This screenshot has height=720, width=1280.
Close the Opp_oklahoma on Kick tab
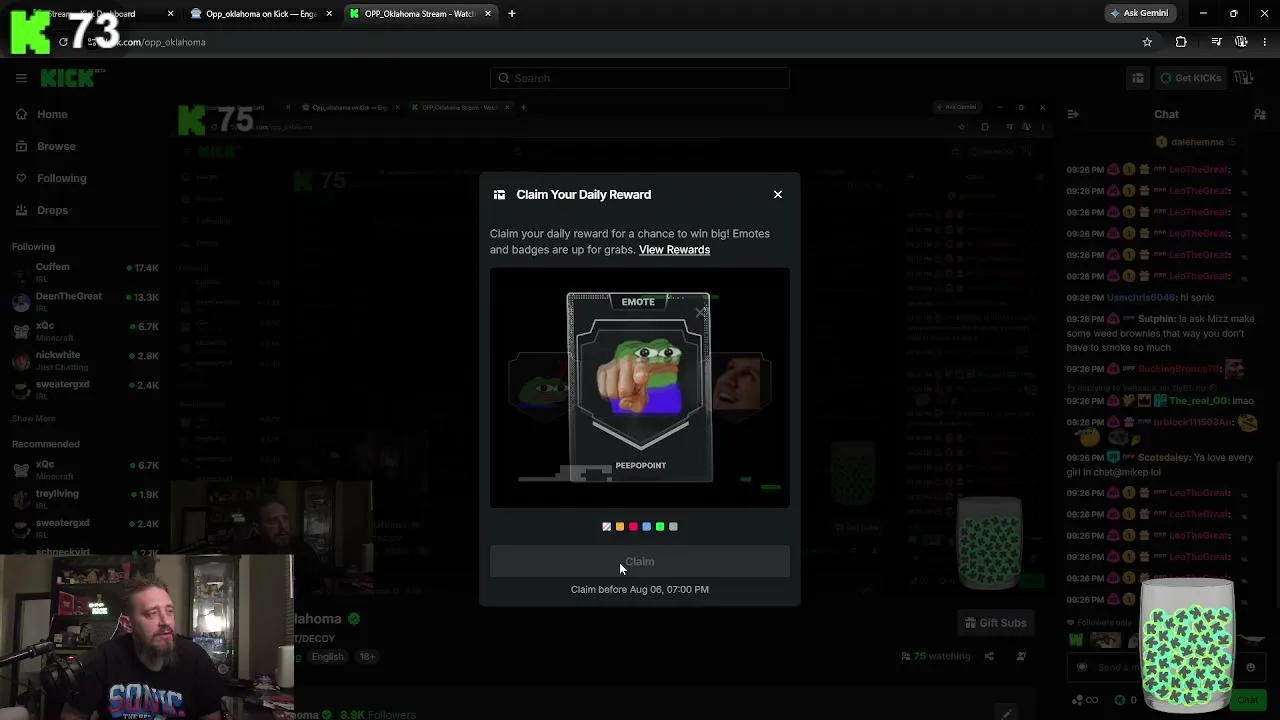330,14
